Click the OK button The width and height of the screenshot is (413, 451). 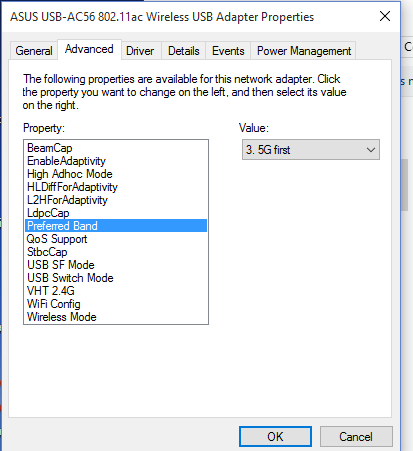pyautogui.click(x=275, y=436)
